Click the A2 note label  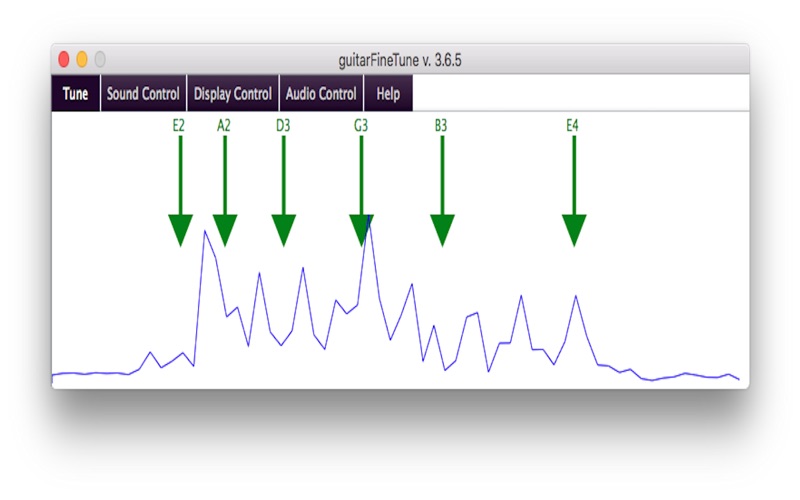coord(223,126)
